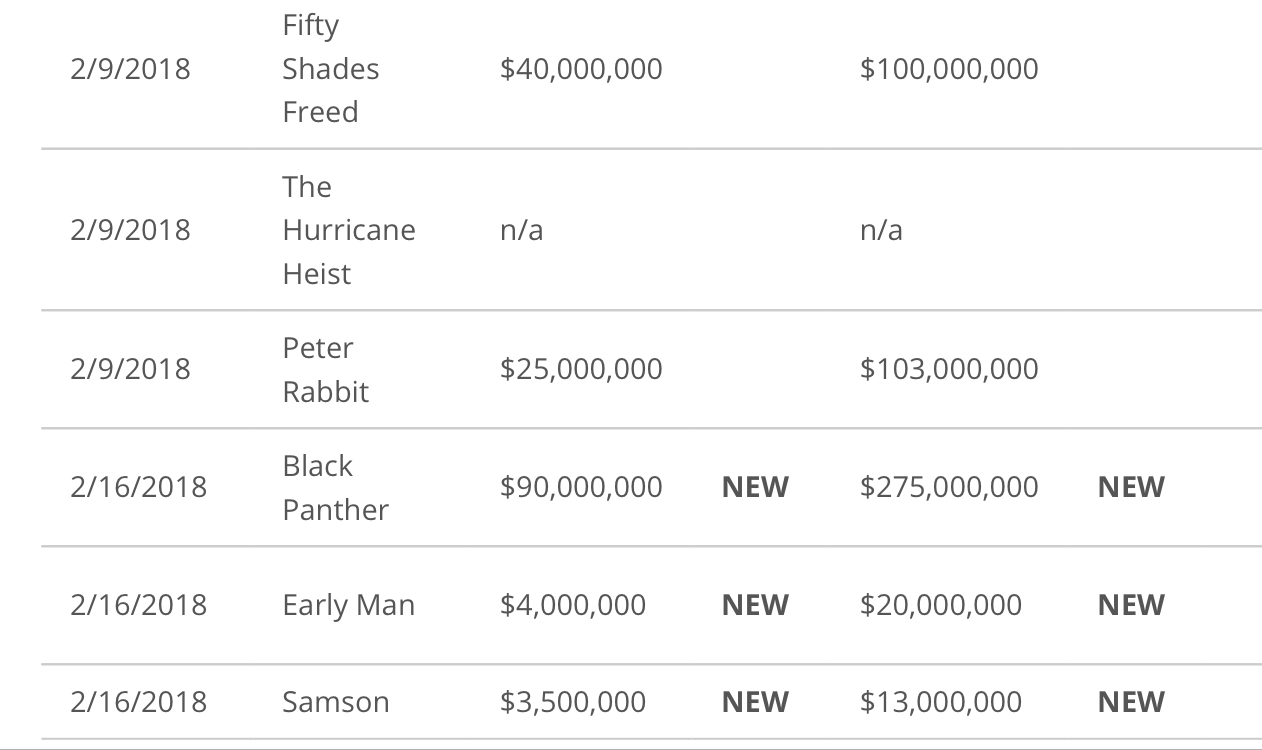Click the NEW badge beside $90,000,000
1262x750 pixels.
(755, 487)
